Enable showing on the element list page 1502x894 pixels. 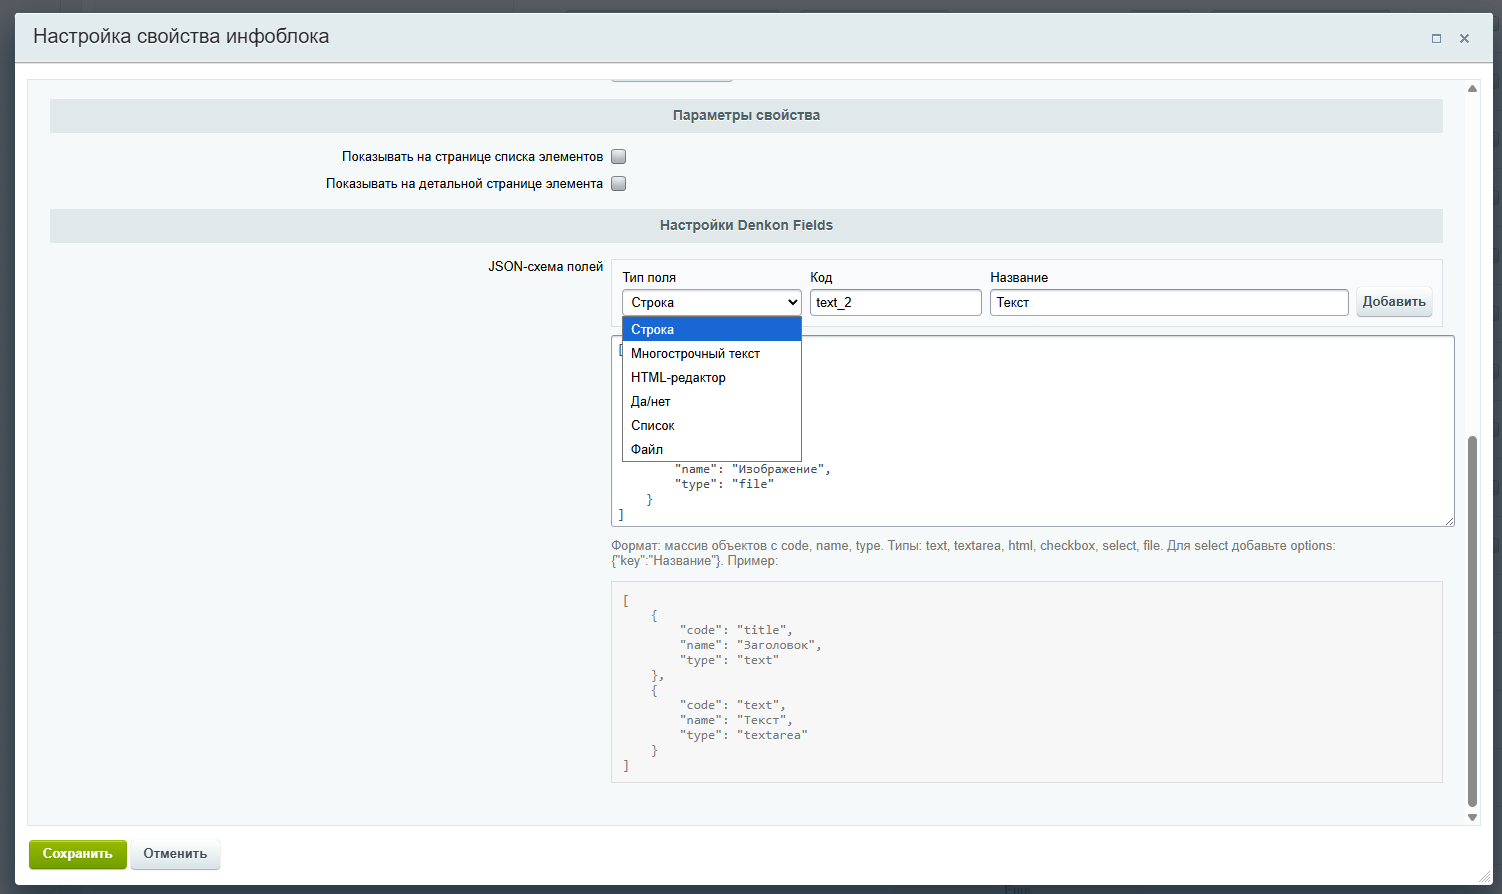coord(619,157)
